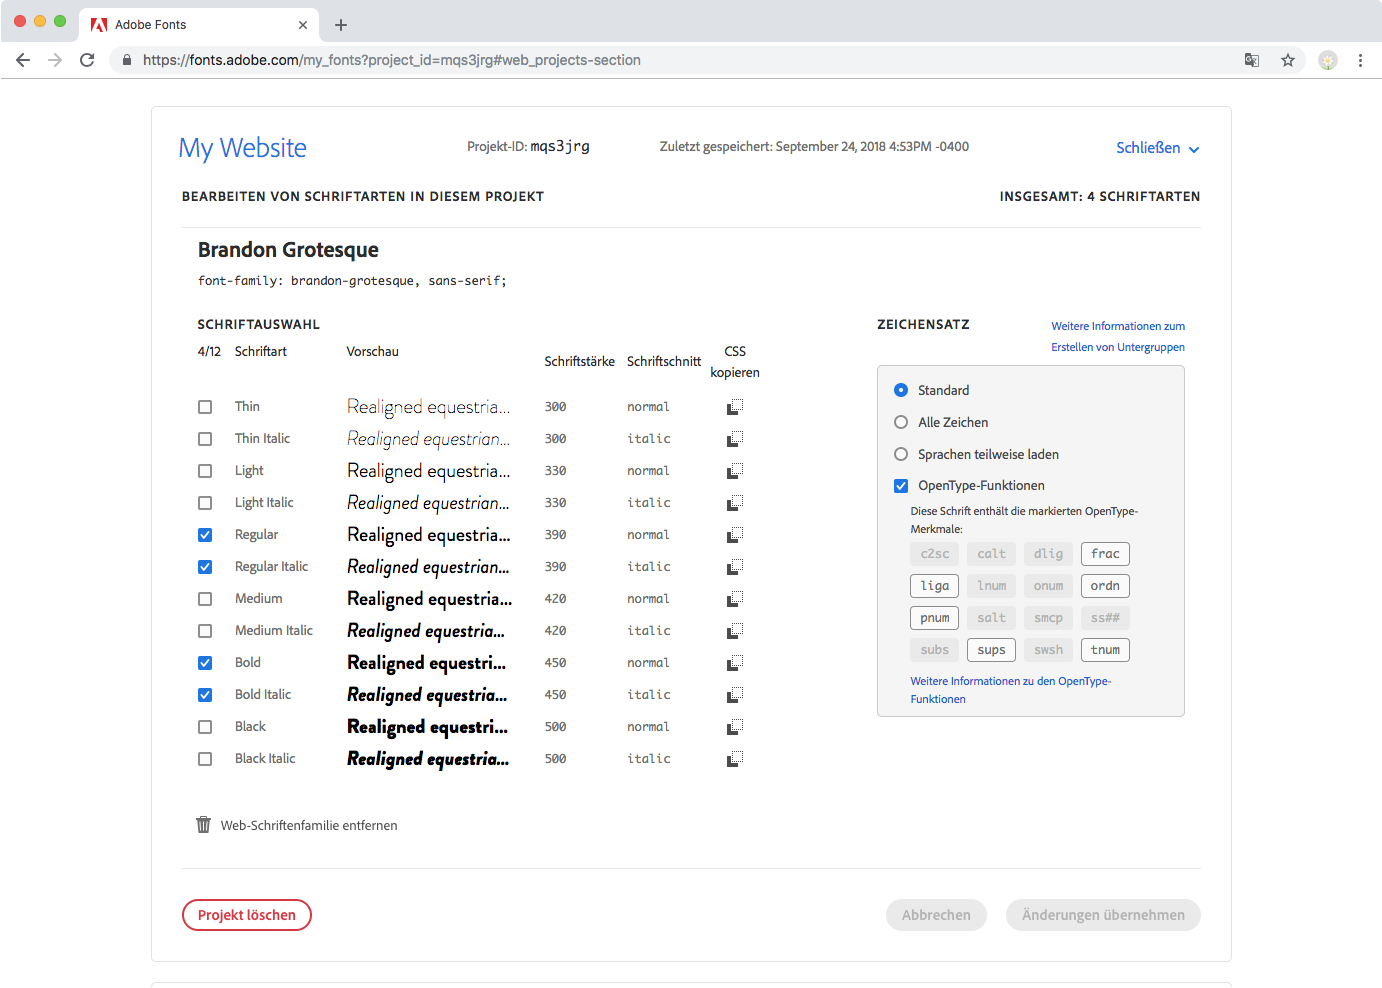Toggle the ordn OpenType feature
Image resolution: width=1382 pixels, height=988 pixels.
click(x=1105, y=586)
